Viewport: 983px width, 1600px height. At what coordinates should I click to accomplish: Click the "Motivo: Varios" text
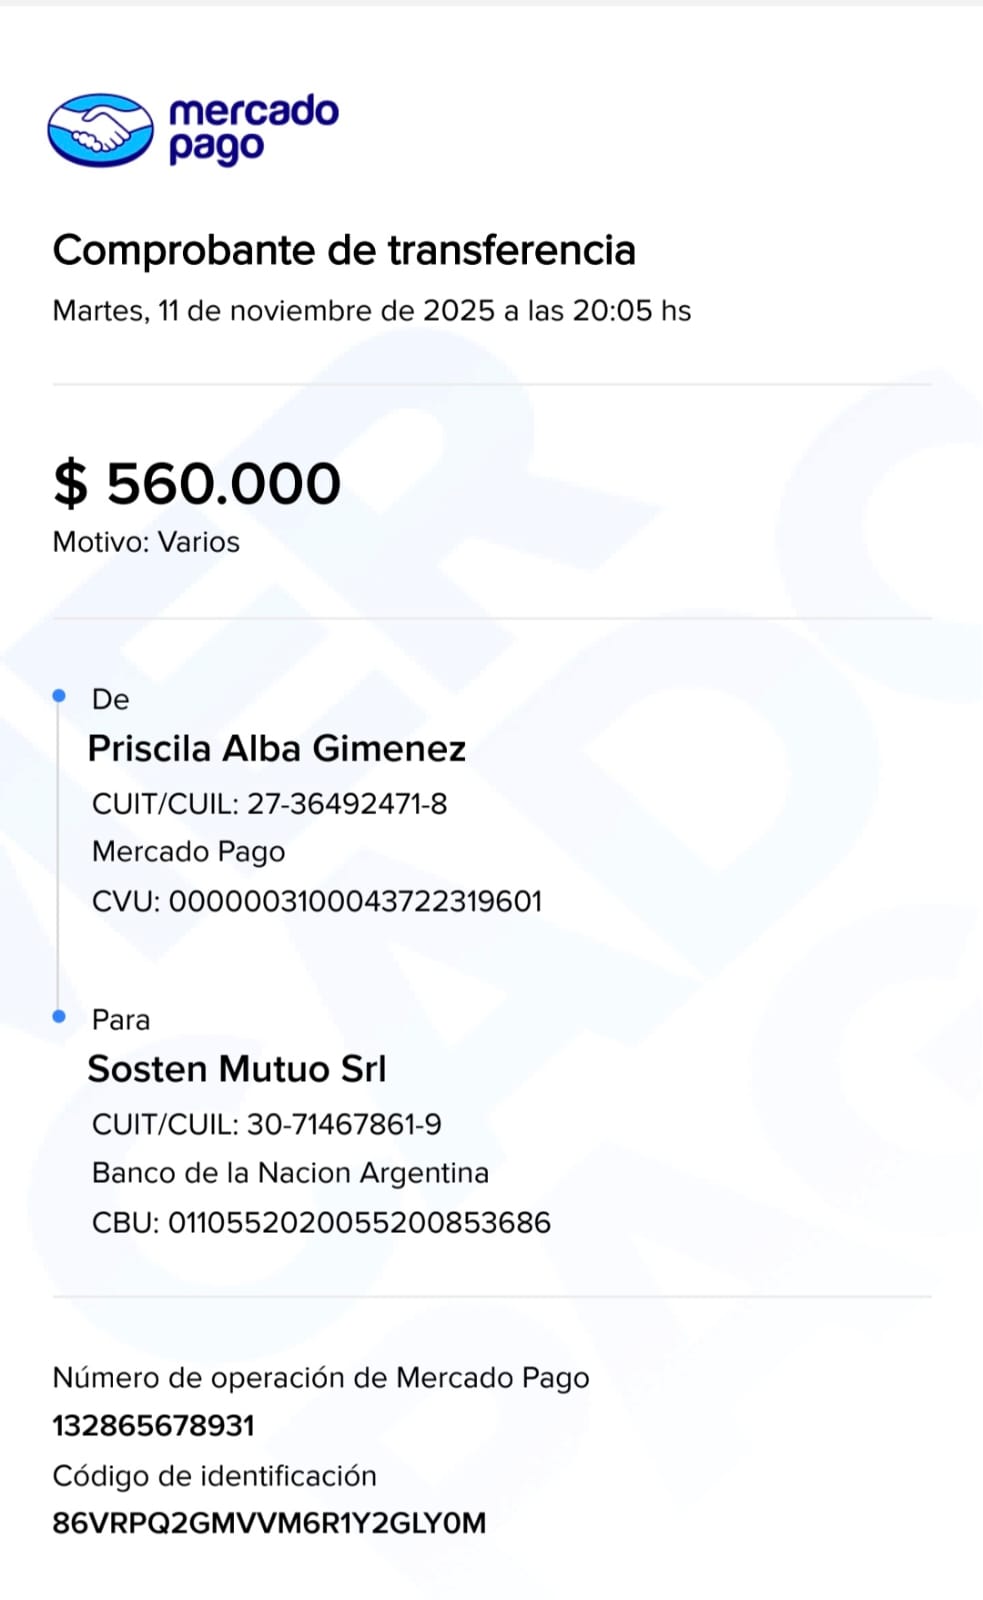pos(146,542)
